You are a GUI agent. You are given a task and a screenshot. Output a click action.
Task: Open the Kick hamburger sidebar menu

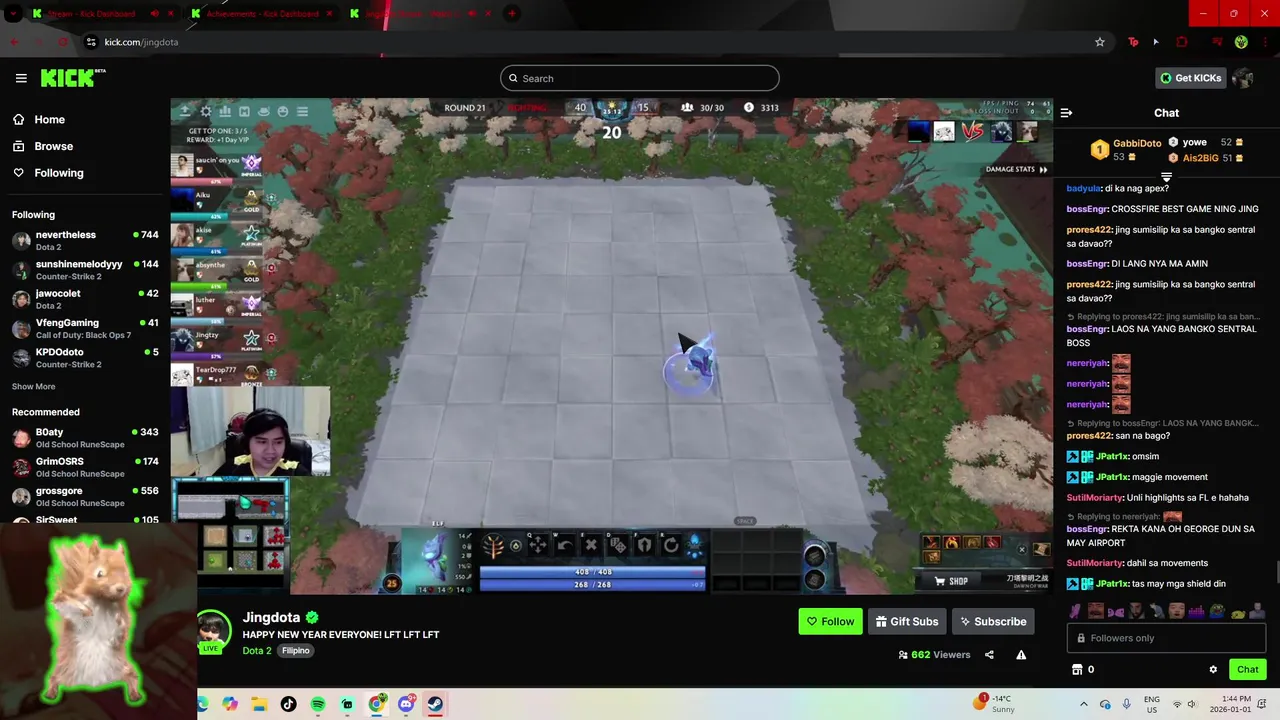(x=21, y=78)
